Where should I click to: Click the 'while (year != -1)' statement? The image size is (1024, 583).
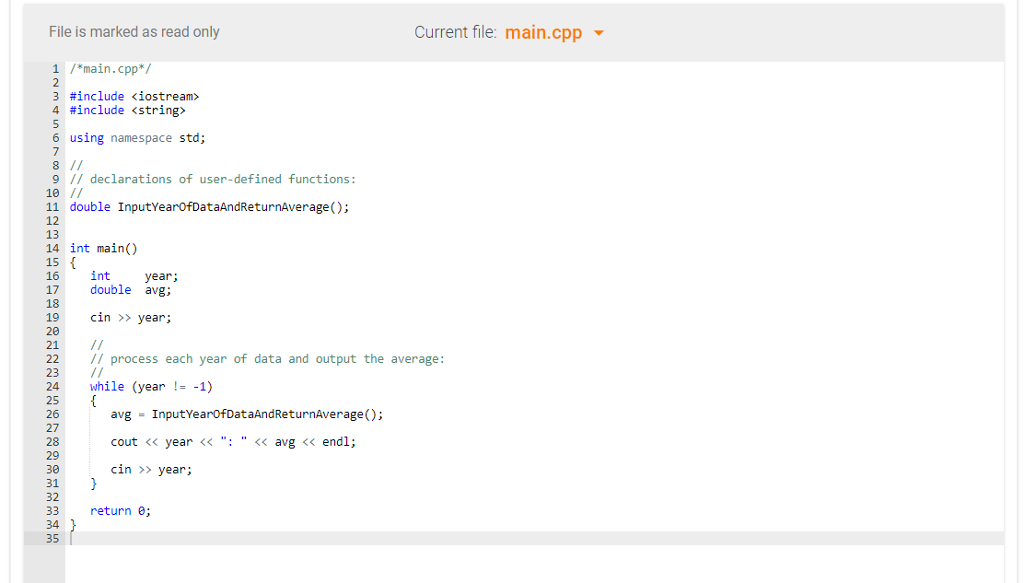coord(152,386)
